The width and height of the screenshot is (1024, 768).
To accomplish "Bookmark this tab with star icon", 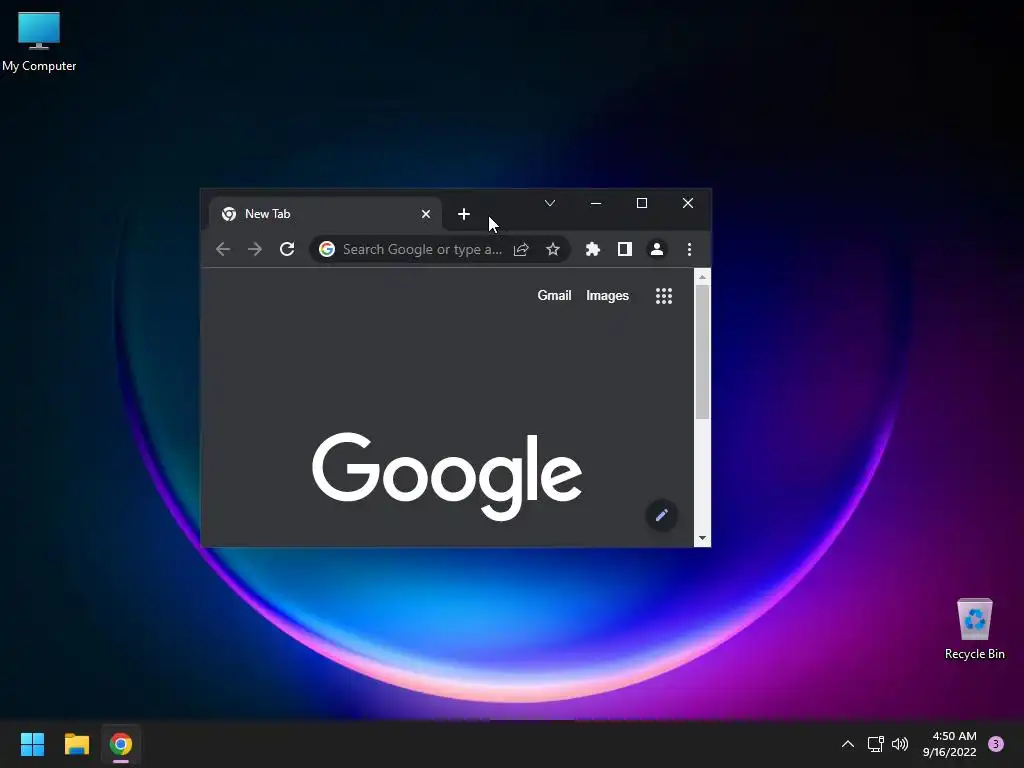I will coord(553,249).
